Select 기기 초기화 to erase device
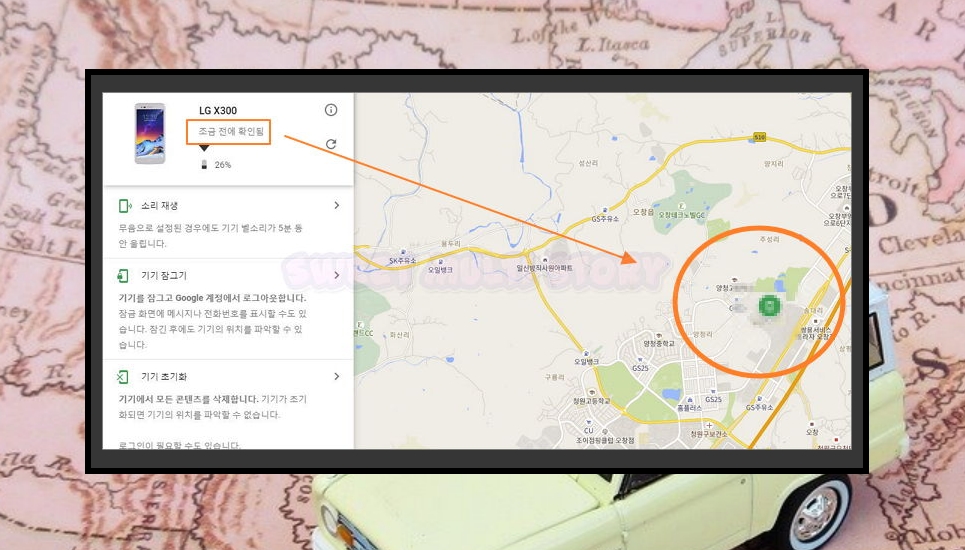The height and width of the screenshot is (550, 965). coord(164,377)
